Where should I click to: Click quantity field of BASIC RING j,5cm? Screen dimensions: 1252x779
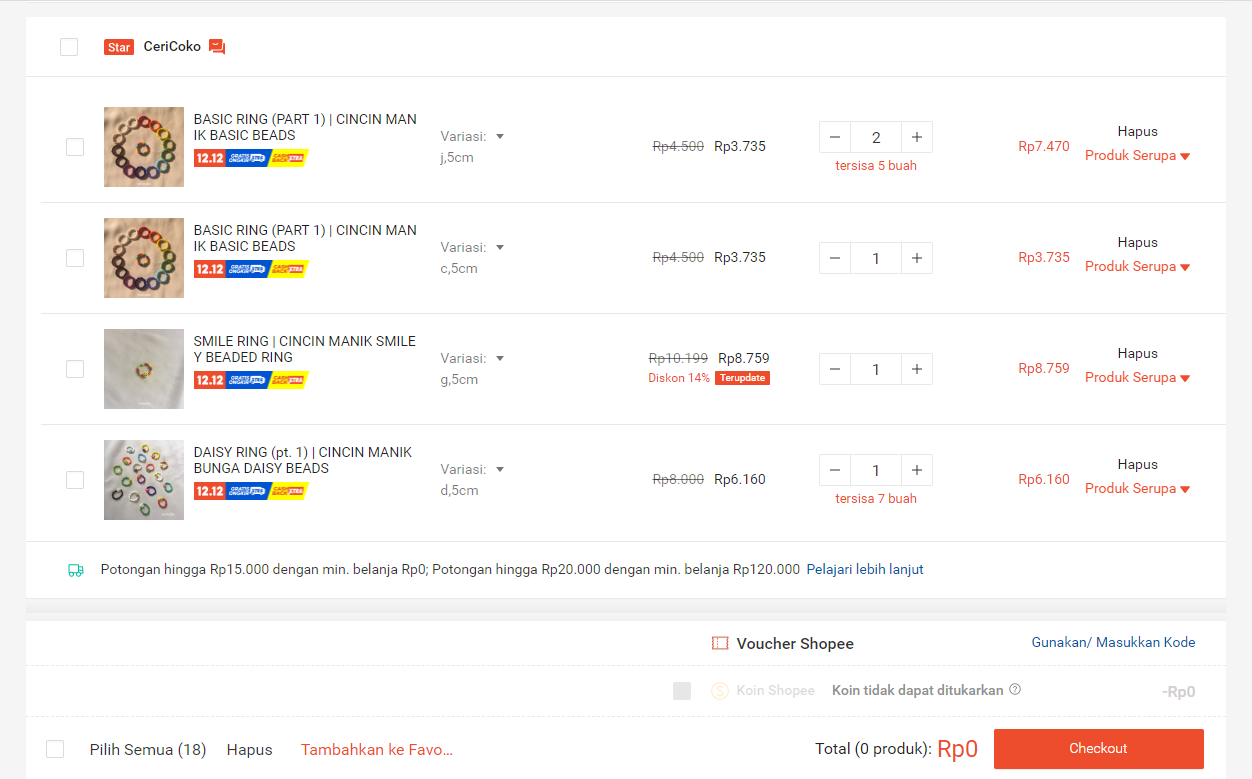point(876,137)
